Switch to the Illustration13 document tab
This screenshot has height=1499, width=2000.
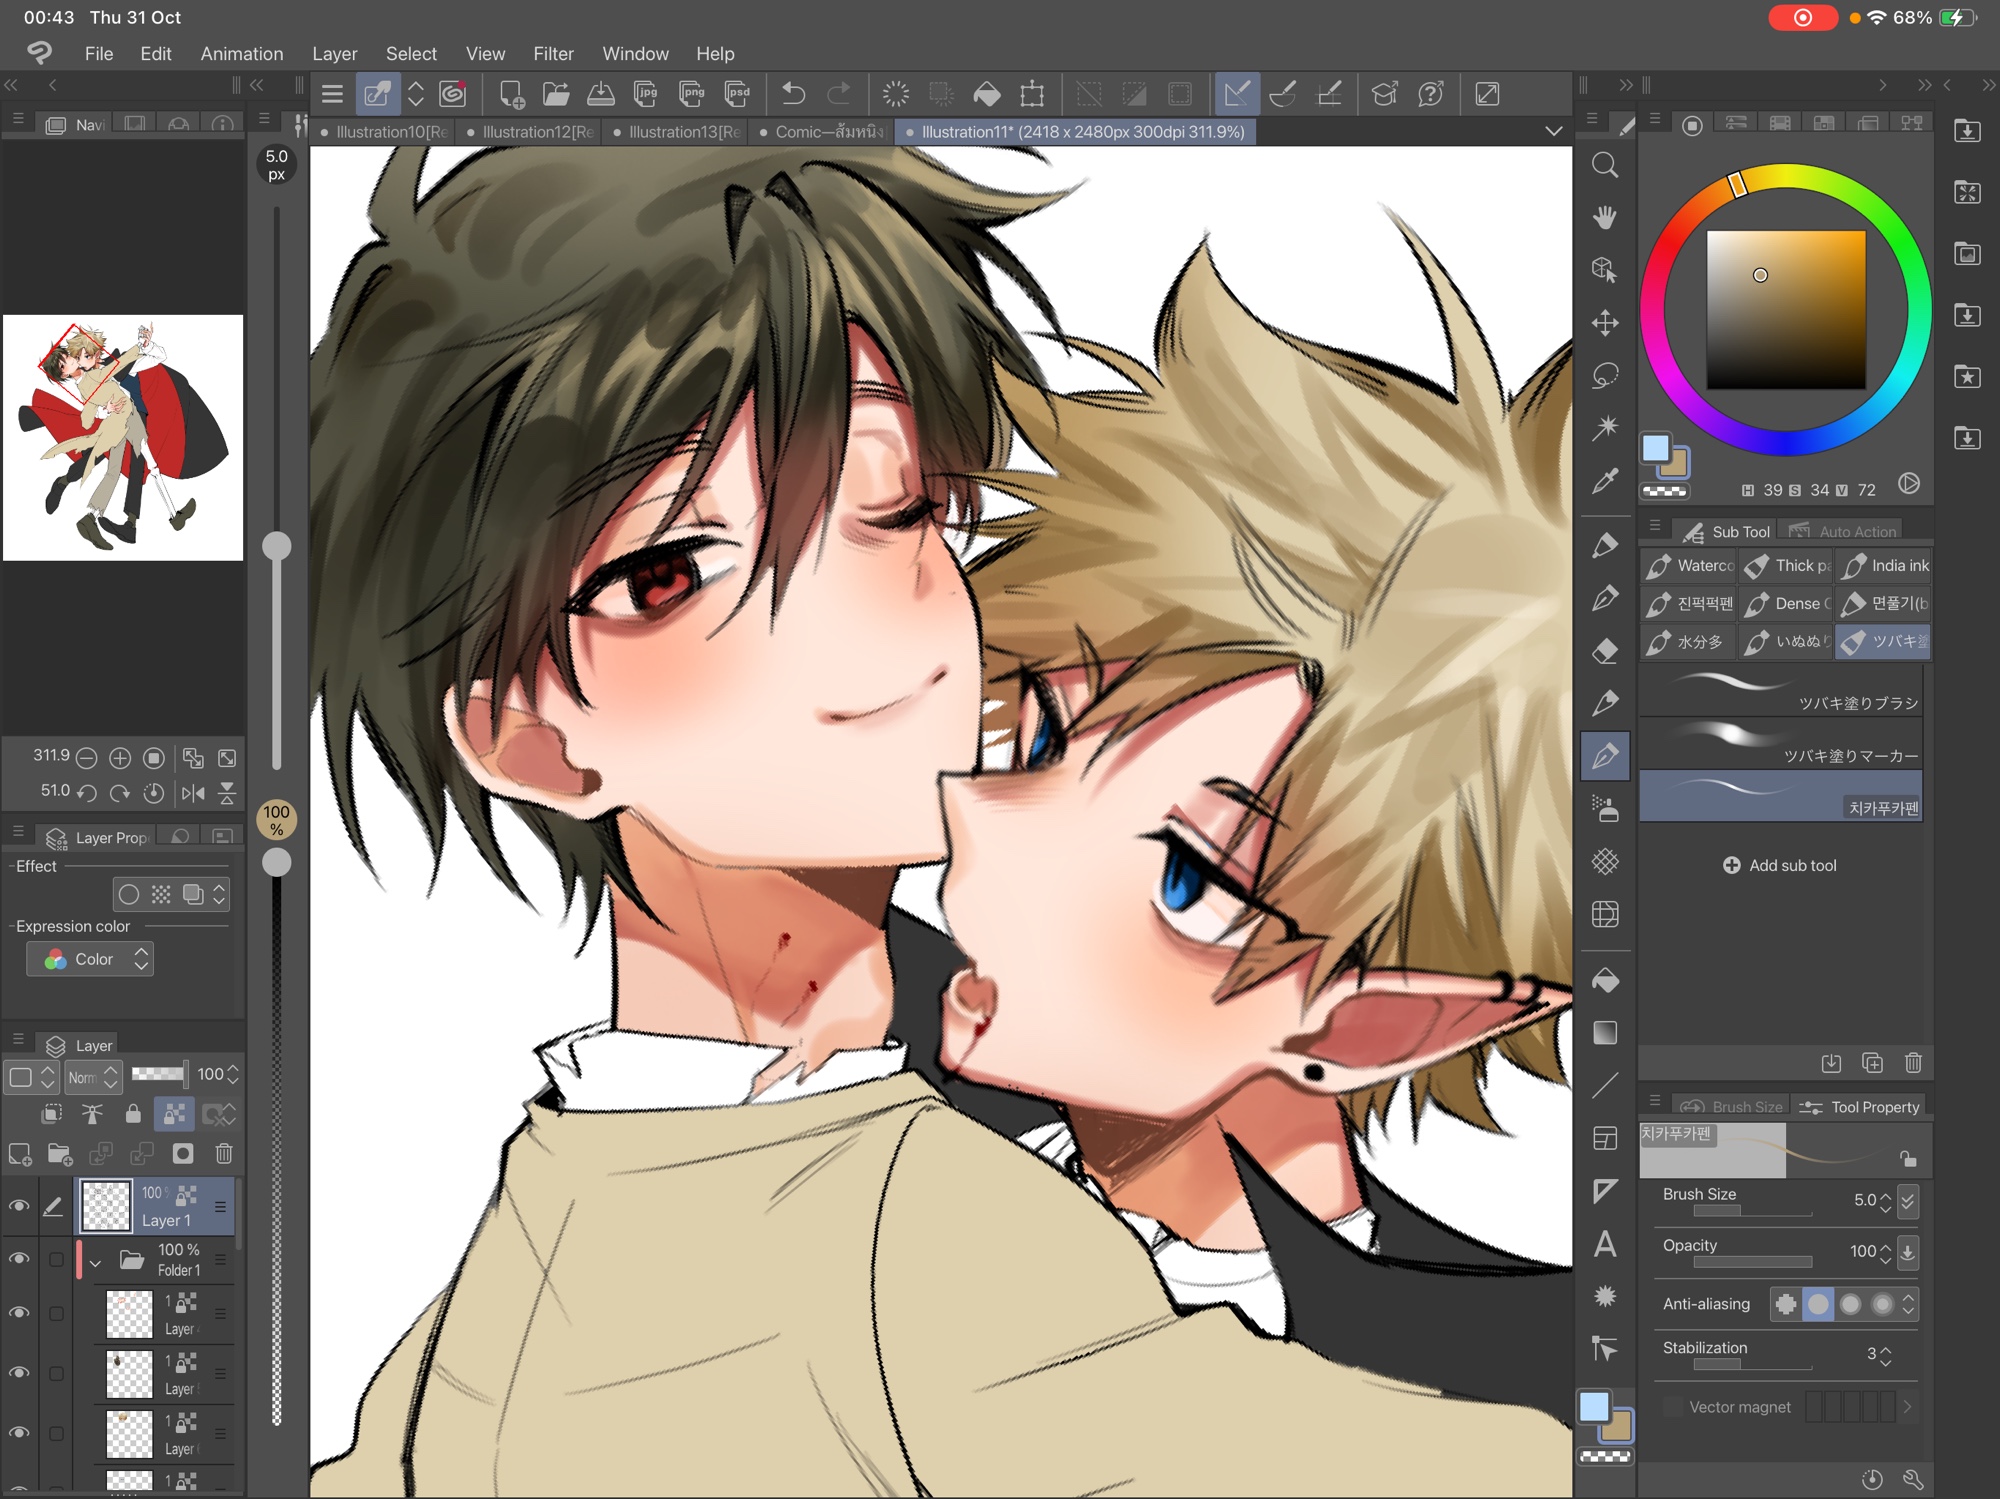(x=678, y=132)
